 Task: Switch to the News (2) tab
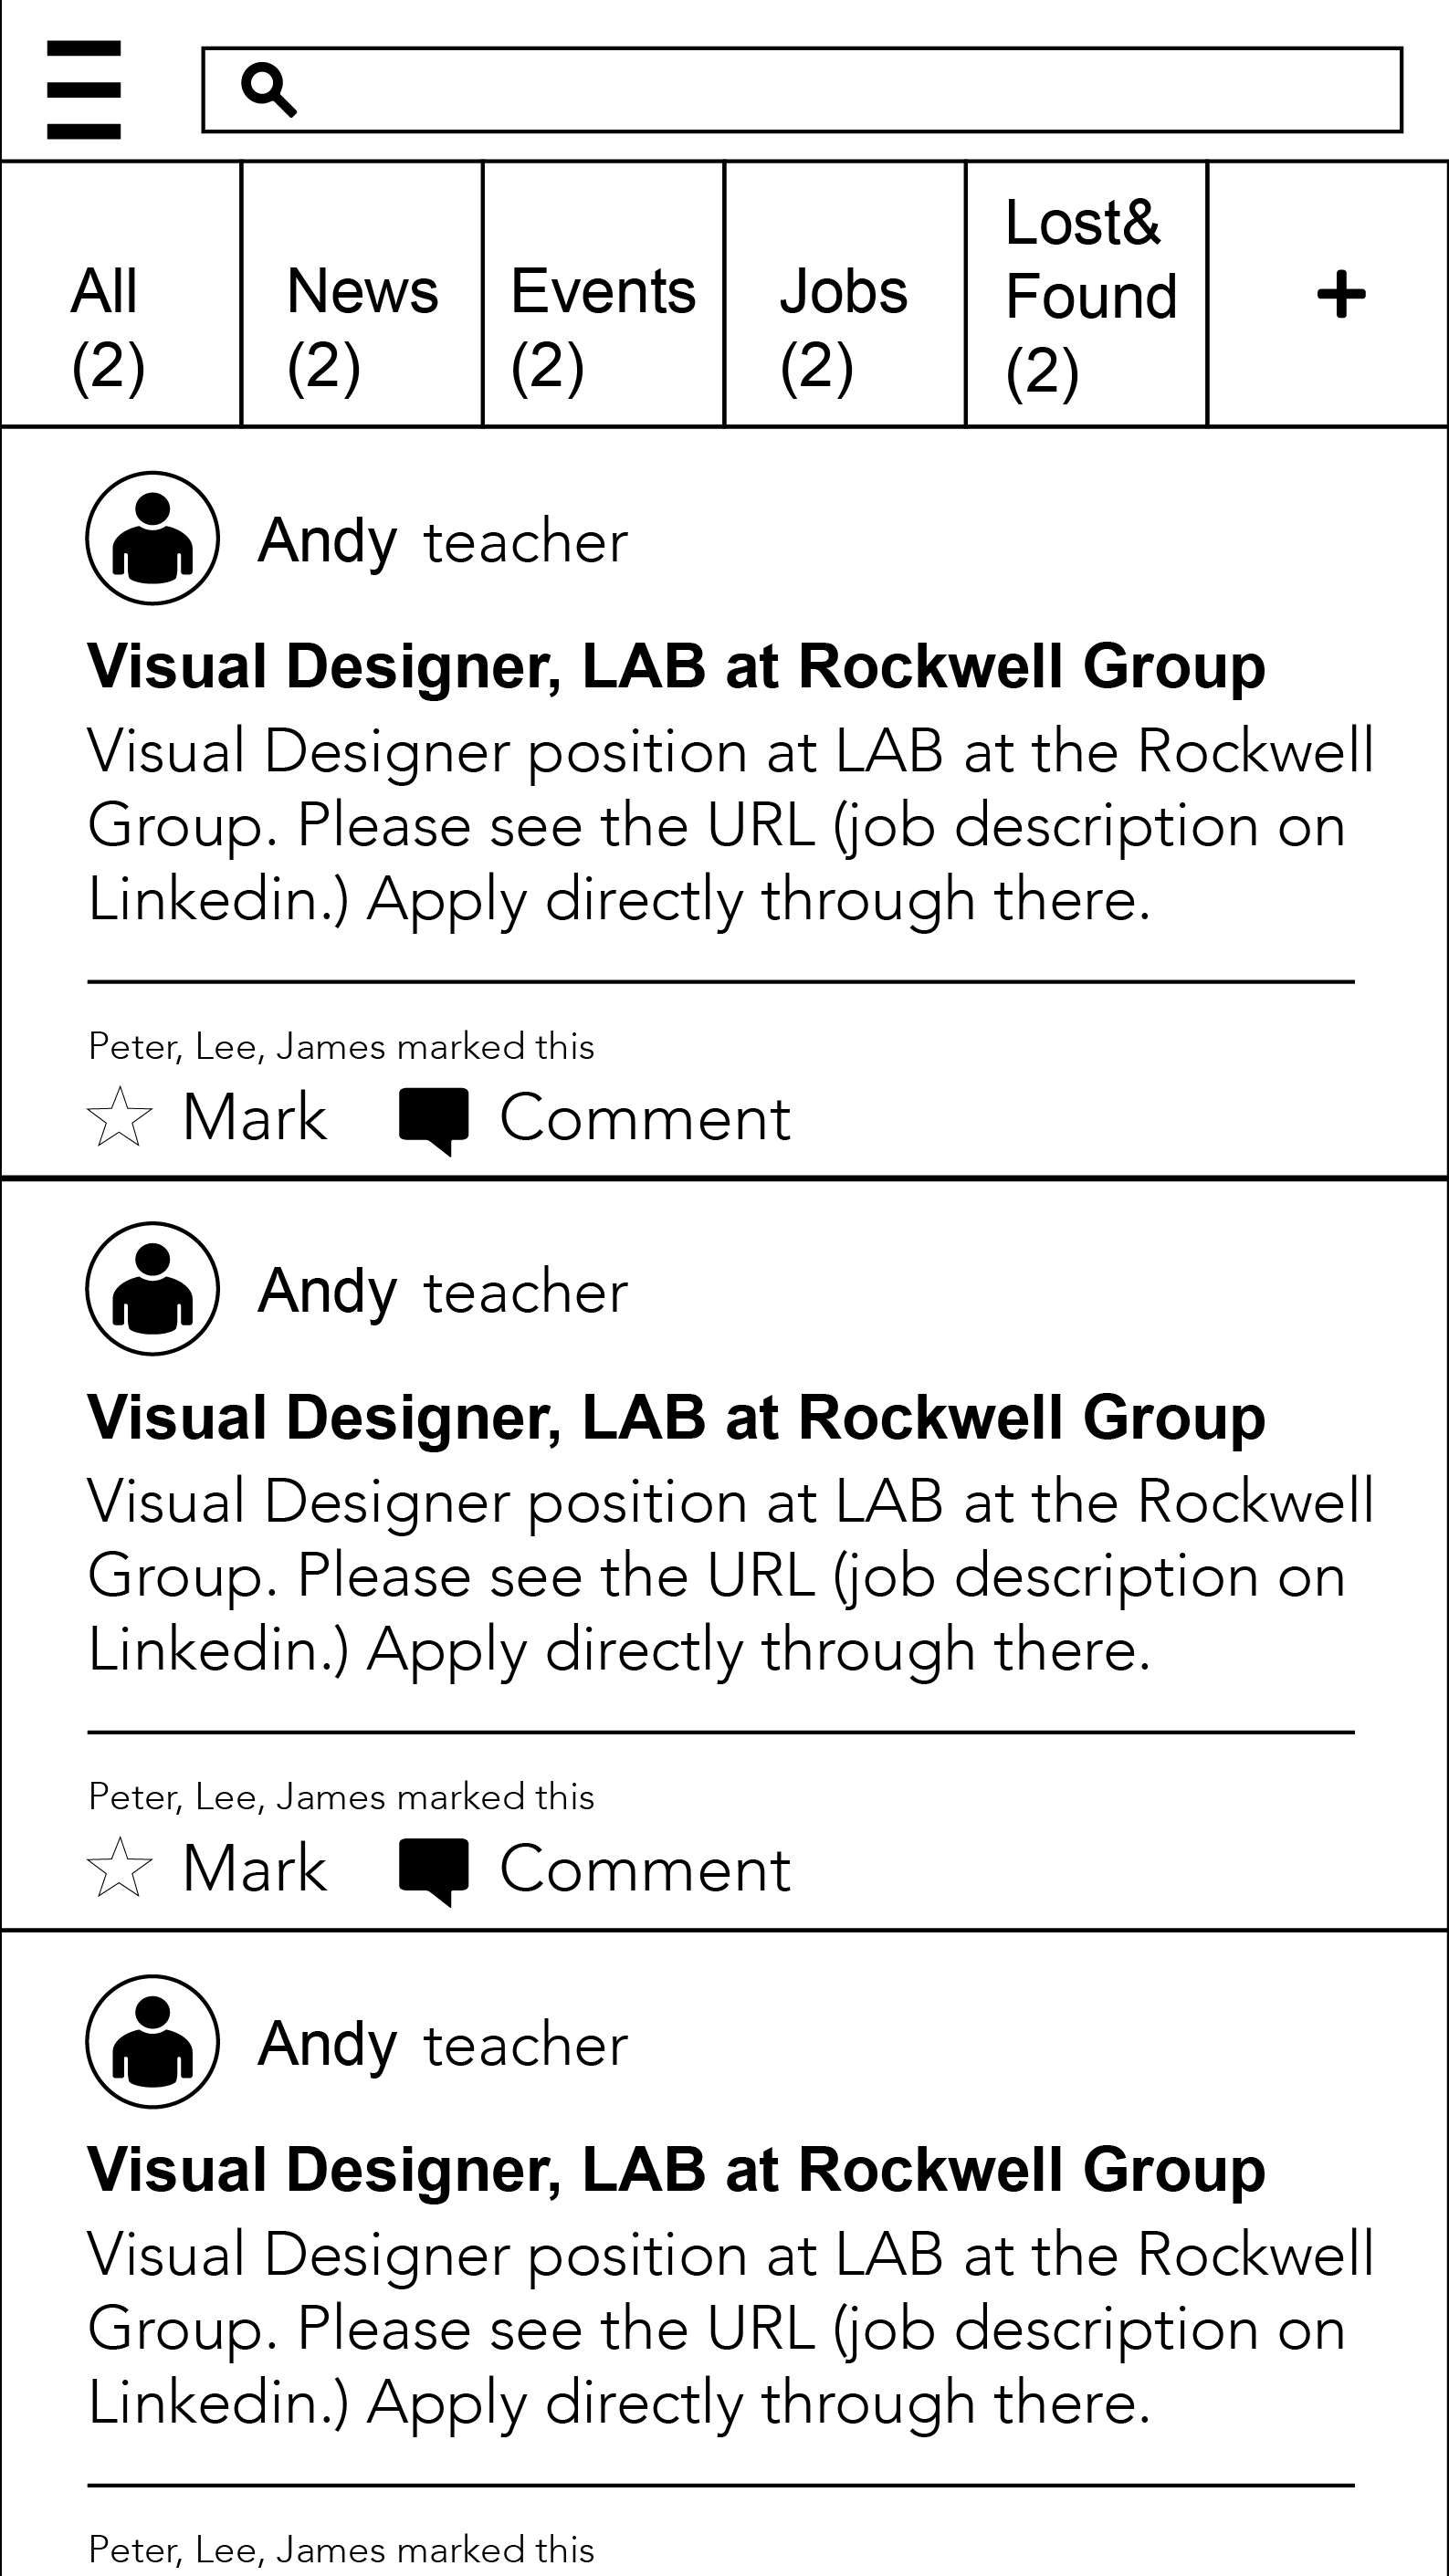click(362, 295)
